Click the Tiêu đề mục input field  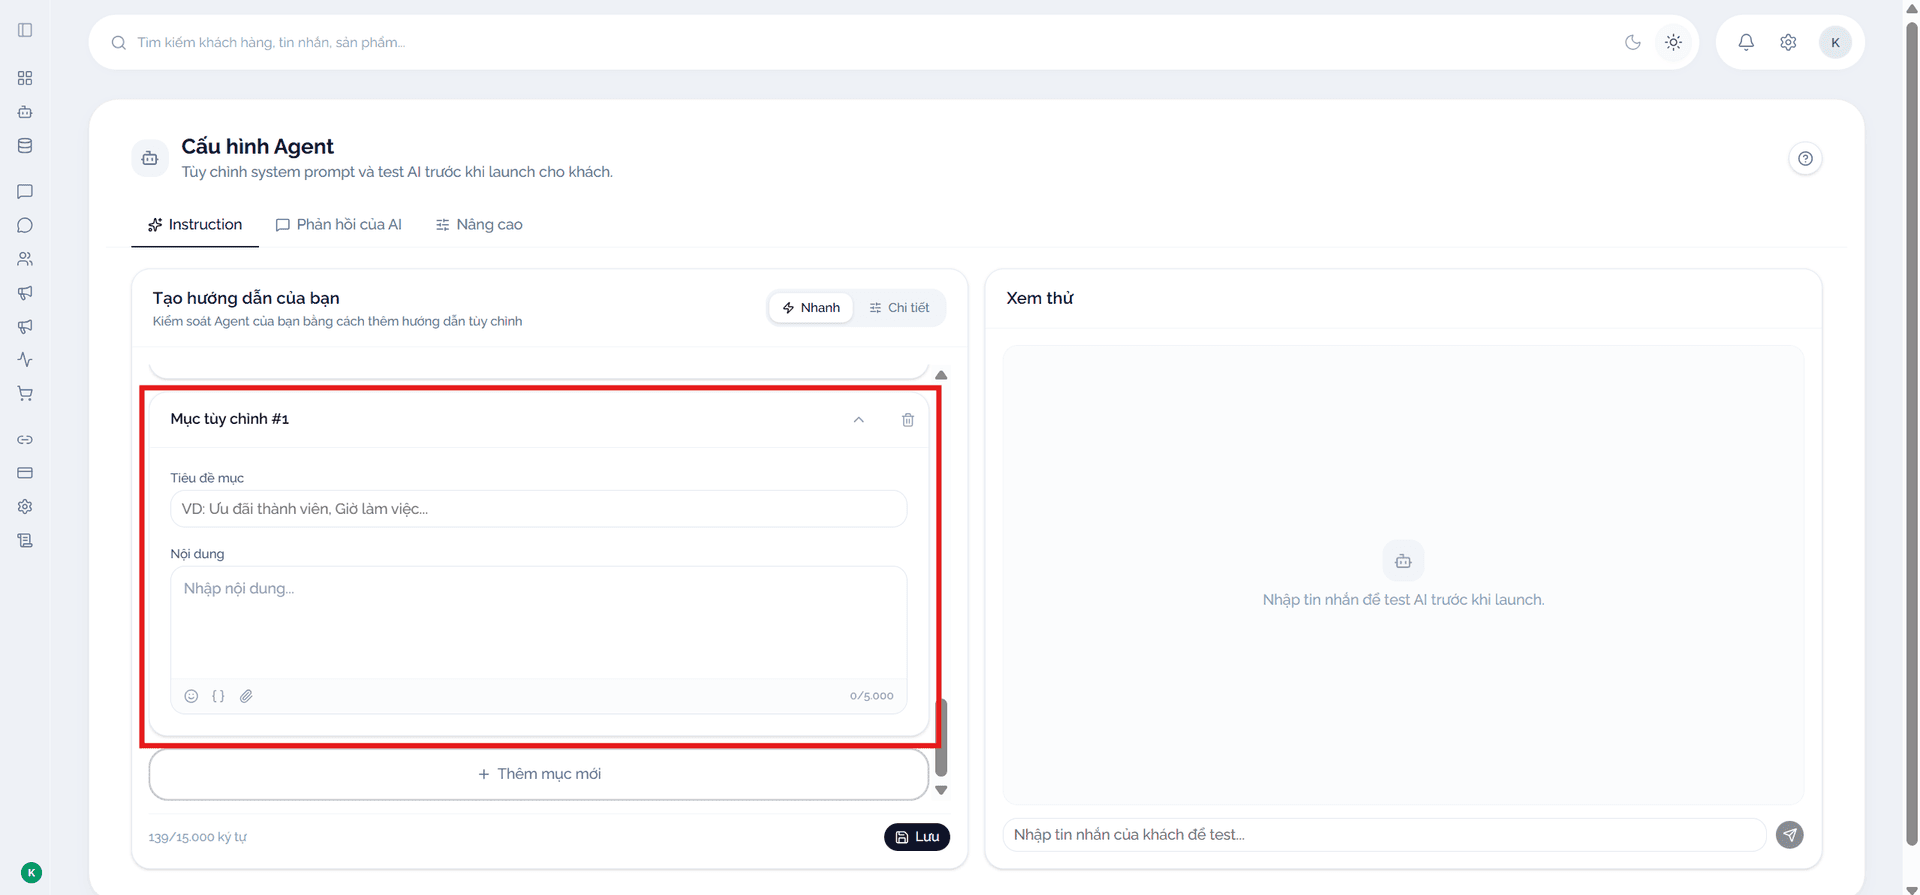tap(539, 509)
